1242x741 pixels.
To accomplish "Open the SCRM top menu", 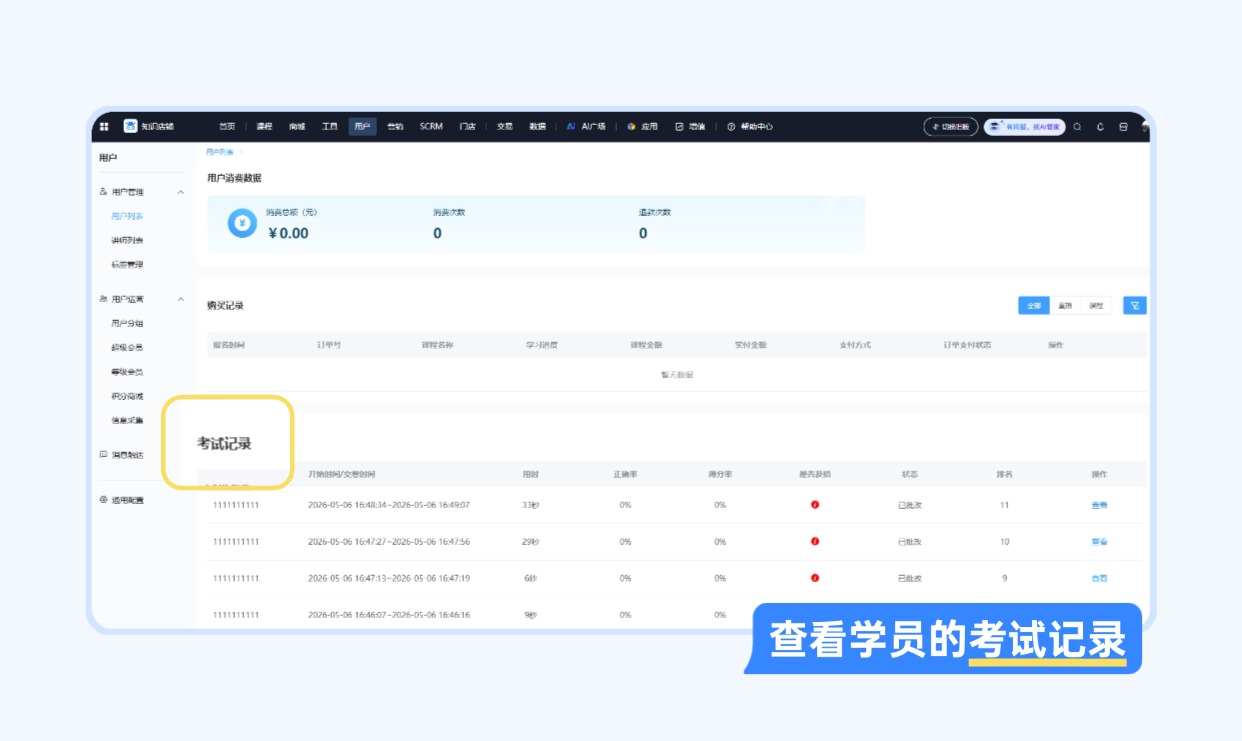I will 431,127.
